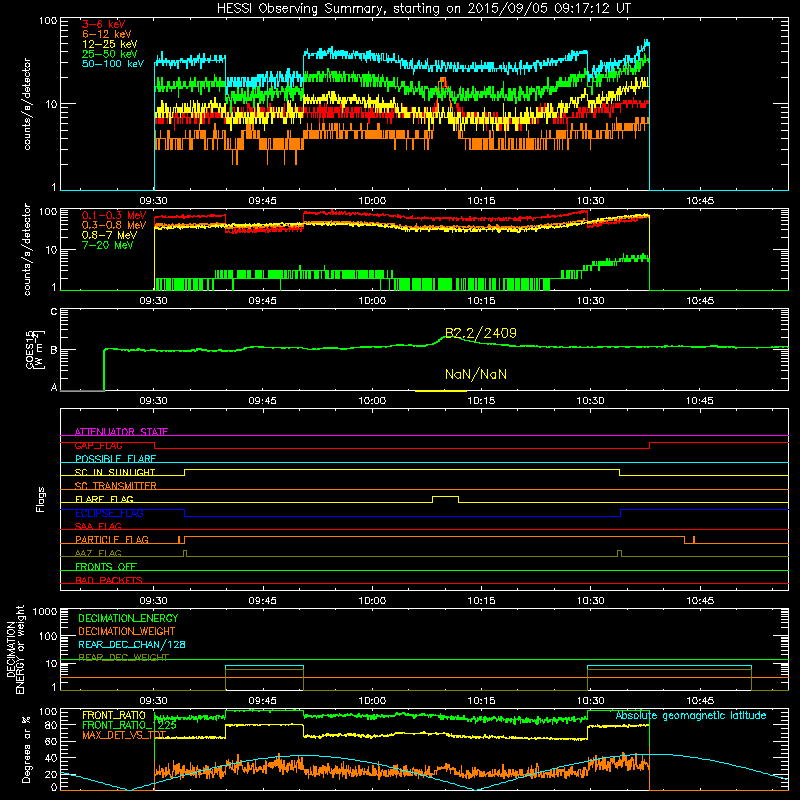Click the Absolute geomagnetic latitude label
This screenshot has width=800, height=800.
point(691,715)
